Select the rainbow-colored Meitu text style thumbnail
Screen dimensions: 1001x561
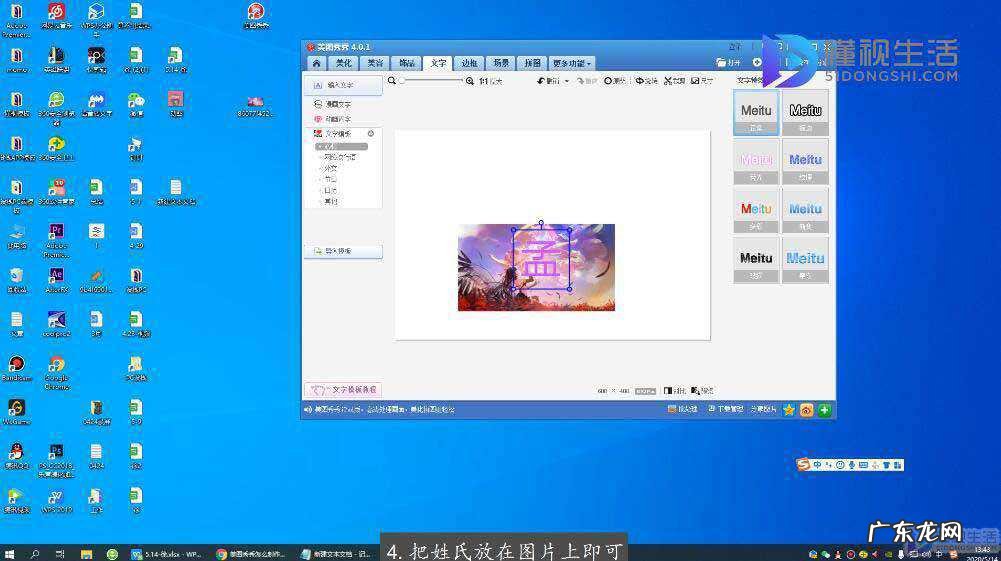coord(756,209)
